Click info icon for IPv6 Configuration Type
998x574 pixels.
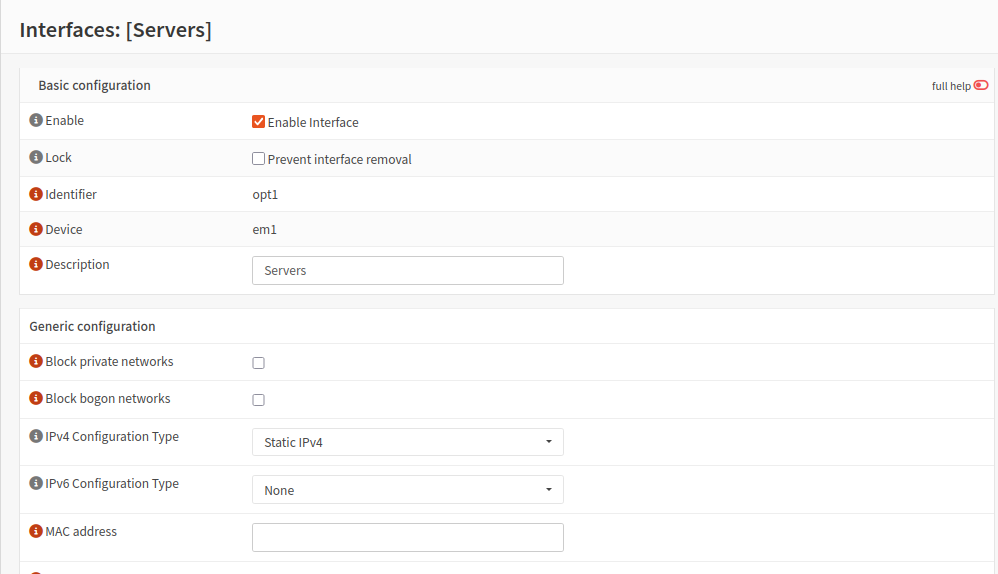pyautogui.click(x=36, y=484)
